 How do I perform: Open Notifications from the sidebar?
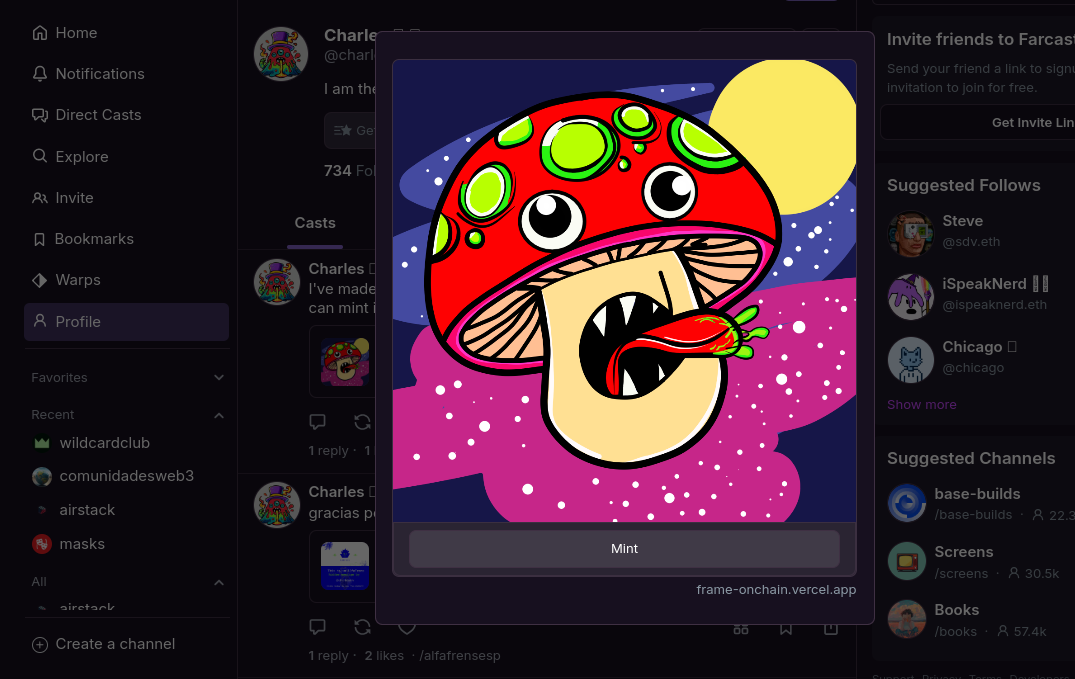click(x=88, y=74)
